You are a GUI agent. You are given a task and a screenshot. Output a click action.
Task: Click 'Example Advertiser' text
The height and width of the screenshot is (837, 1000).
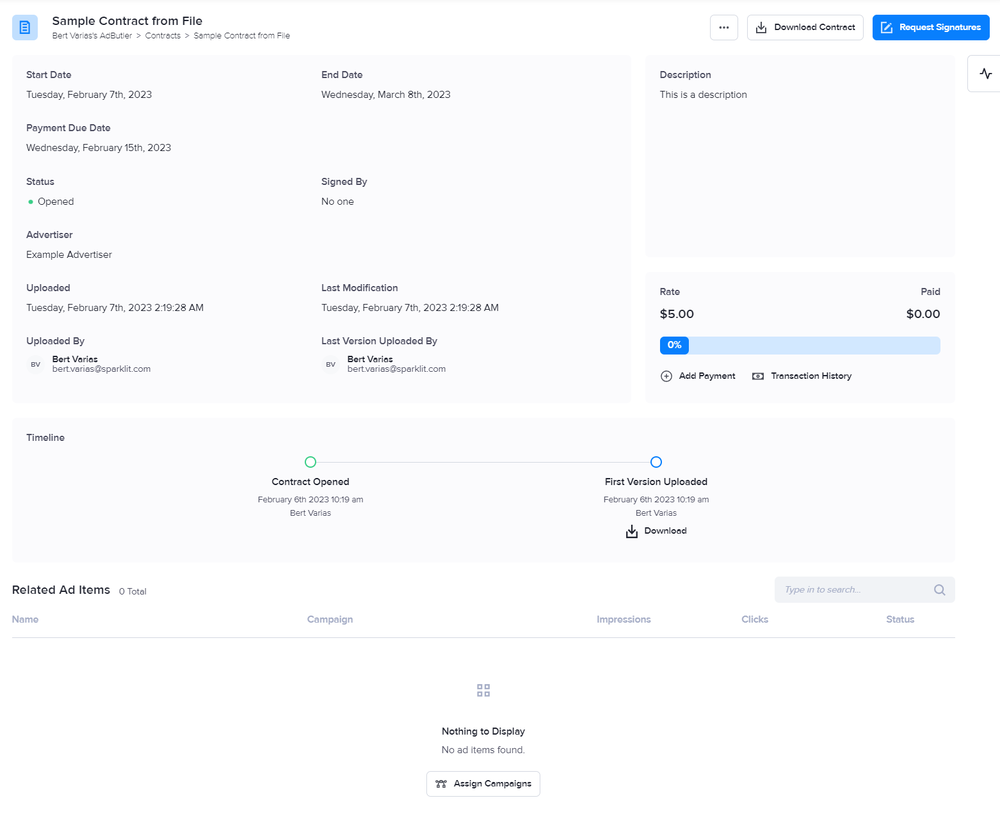[69, 255]
